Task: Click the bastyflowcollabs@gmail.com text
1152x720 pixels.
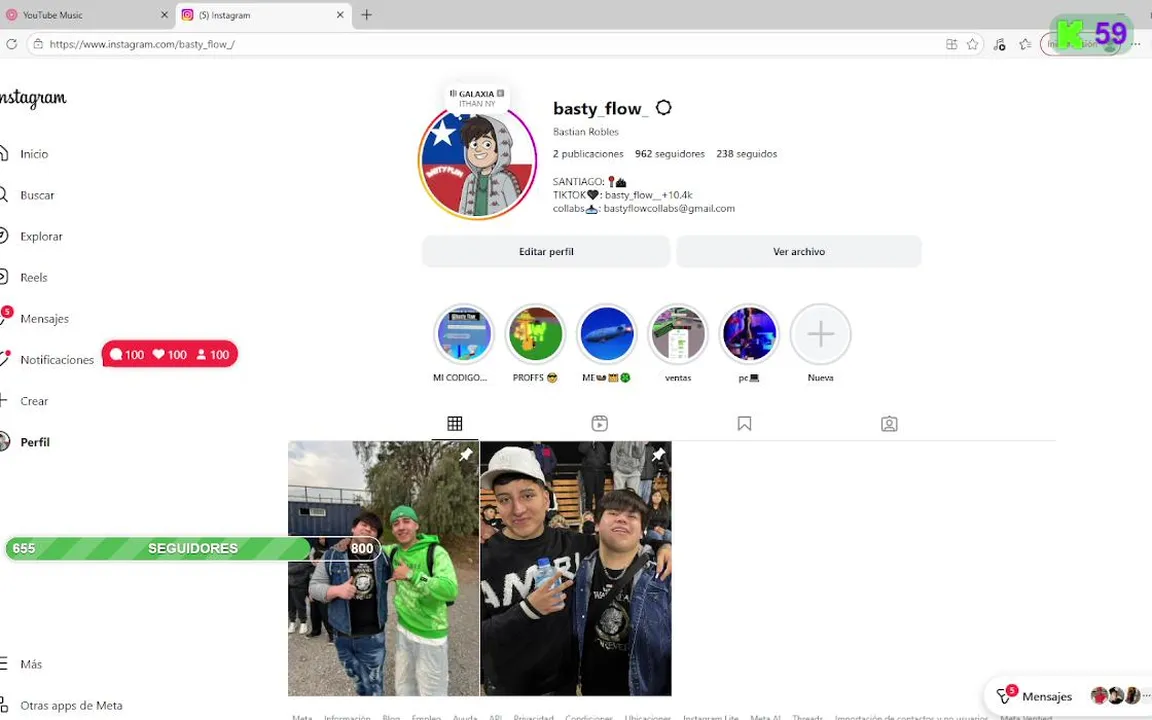Action: [669, 209]
